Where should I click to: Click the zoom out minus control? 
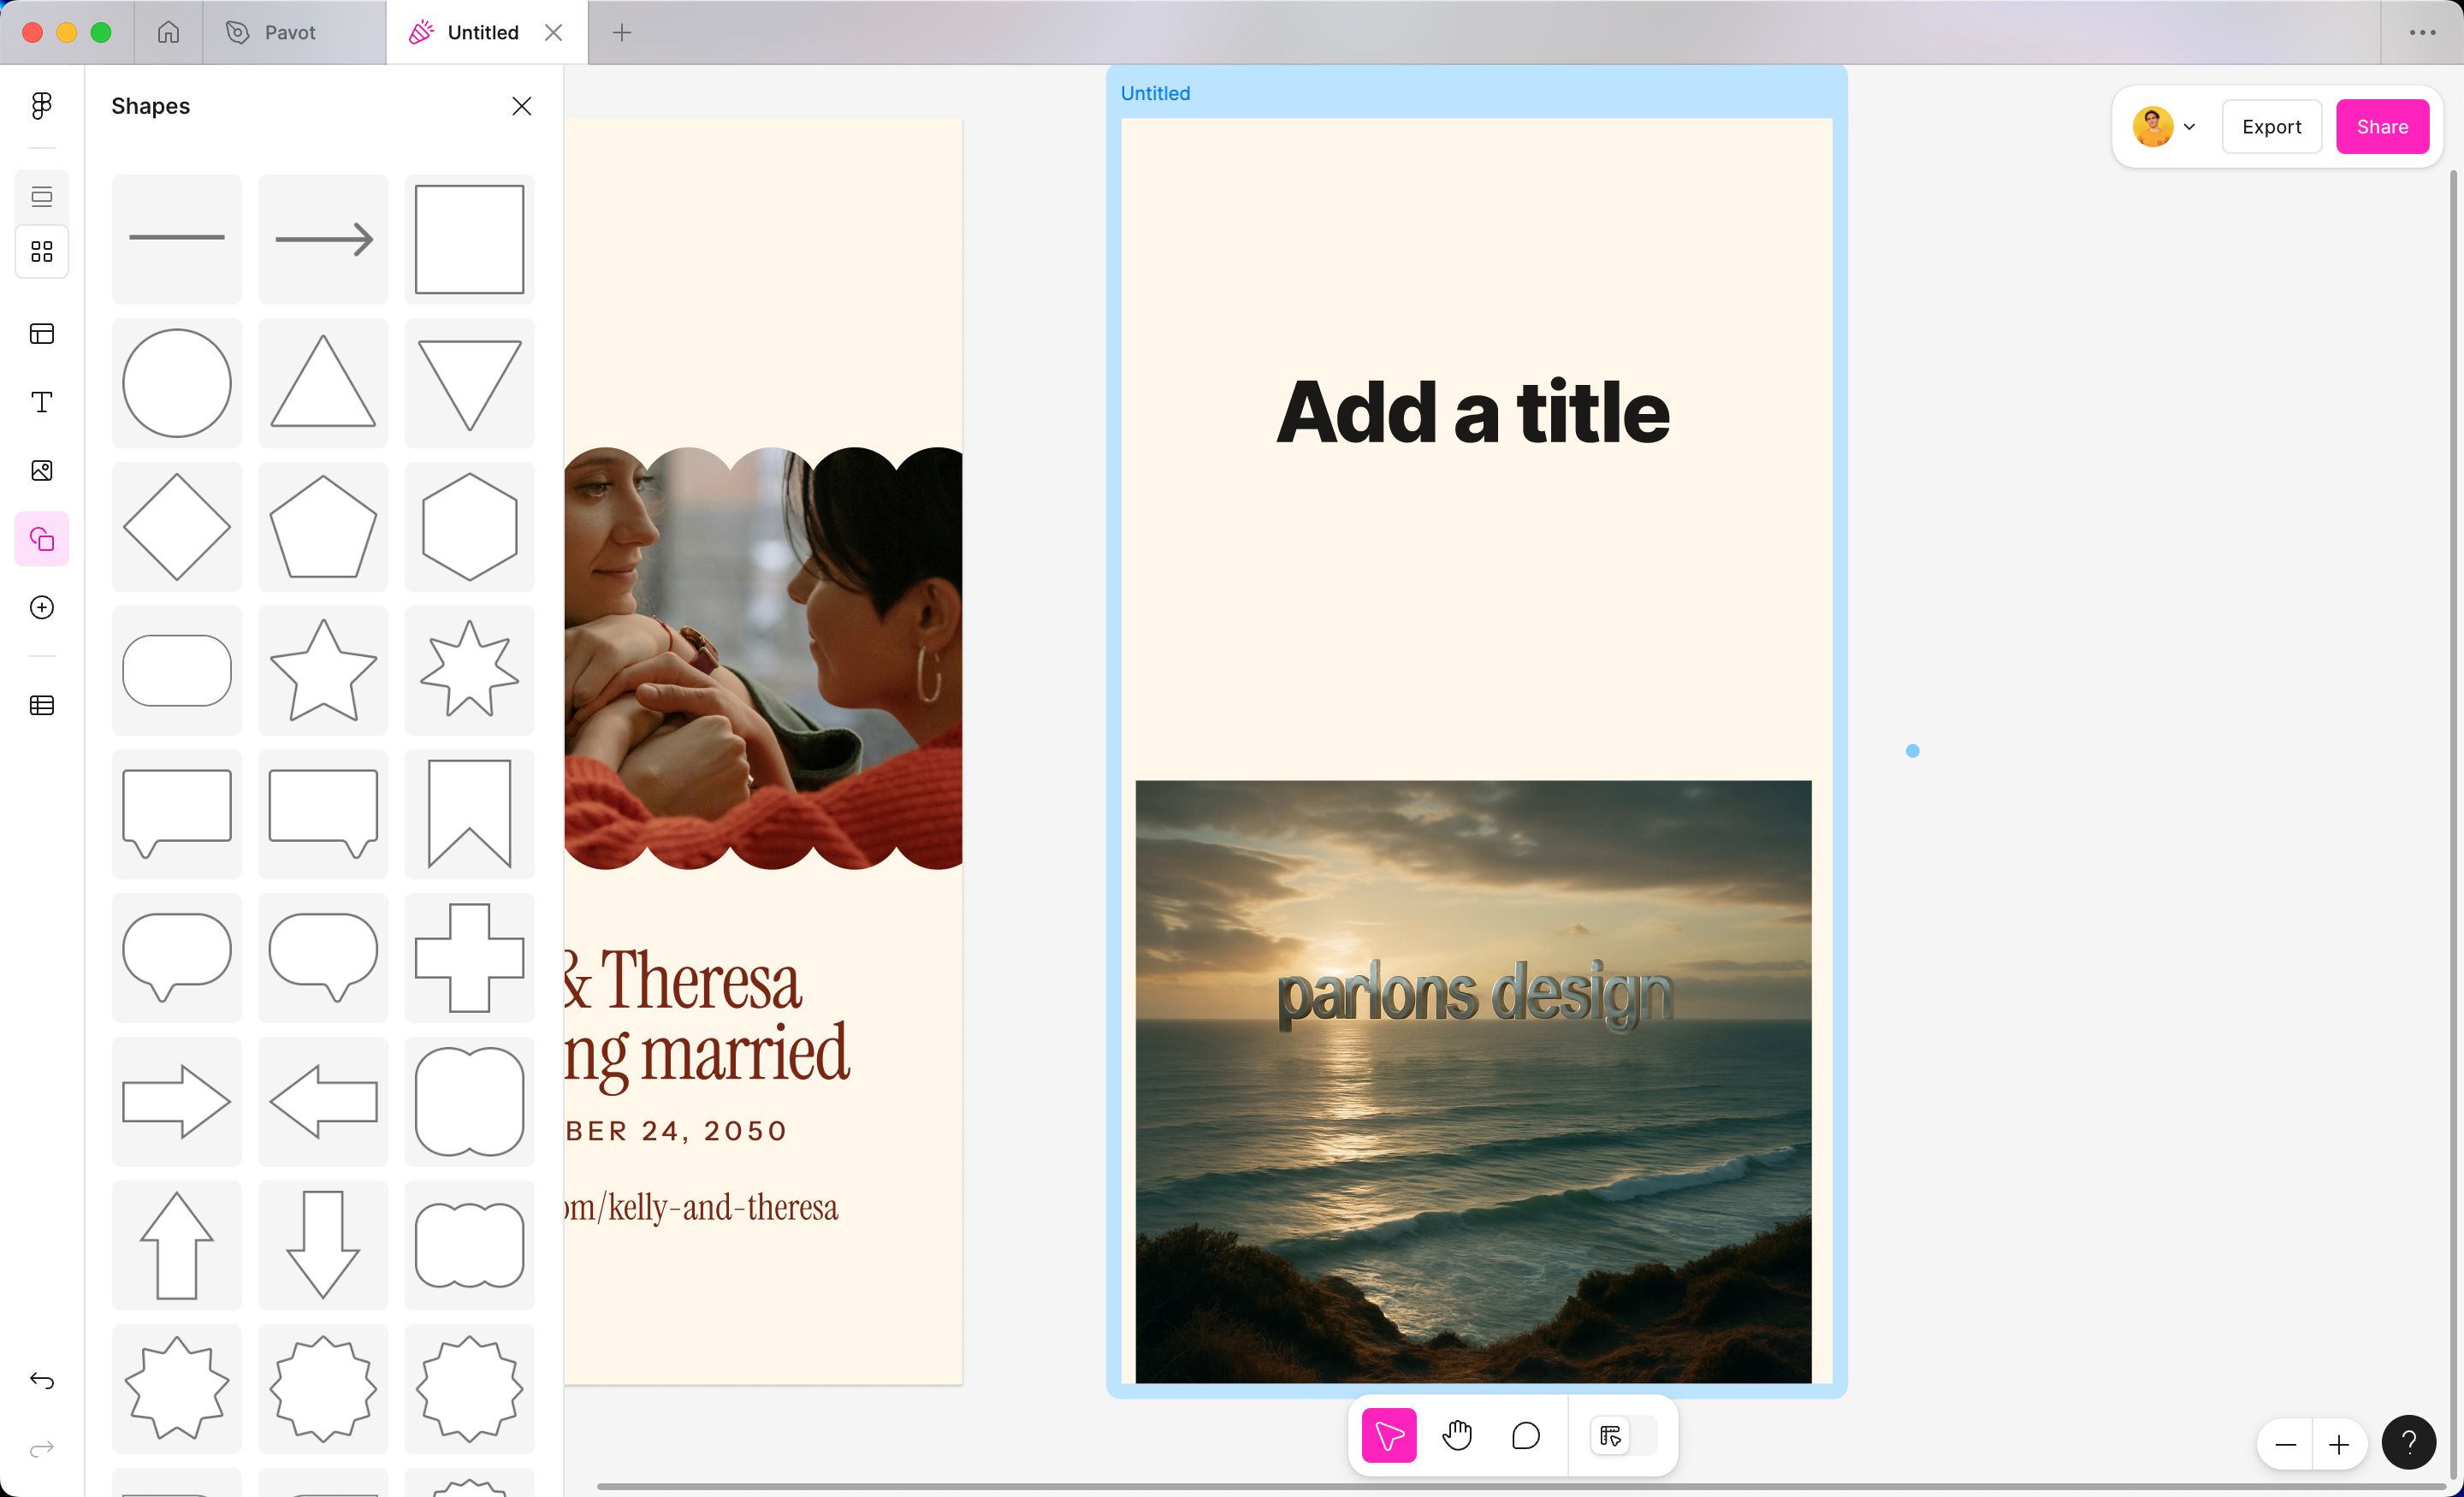pyautogui.click(x=2285, y=1445)
